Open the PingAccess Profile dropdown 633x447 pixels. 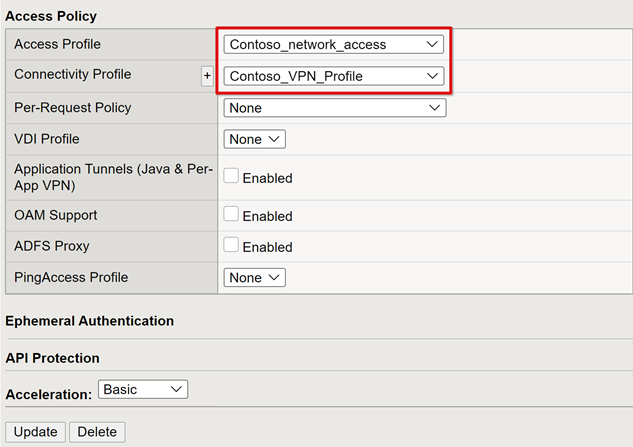pyautogui.click(x=255, y=277)
